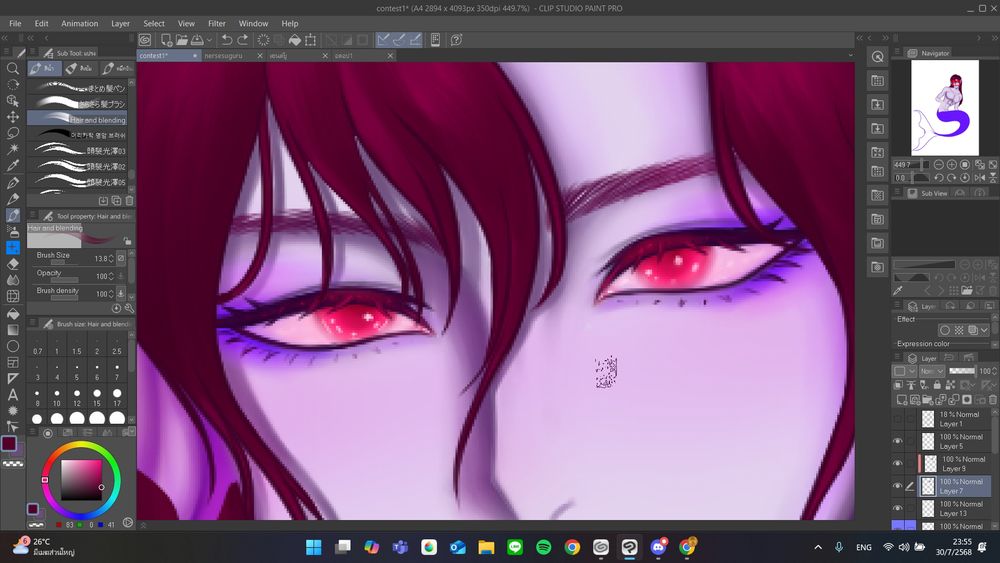The image size is (1000, 563).
Task: Select the Move layer tool
Action: coord(12,117)
